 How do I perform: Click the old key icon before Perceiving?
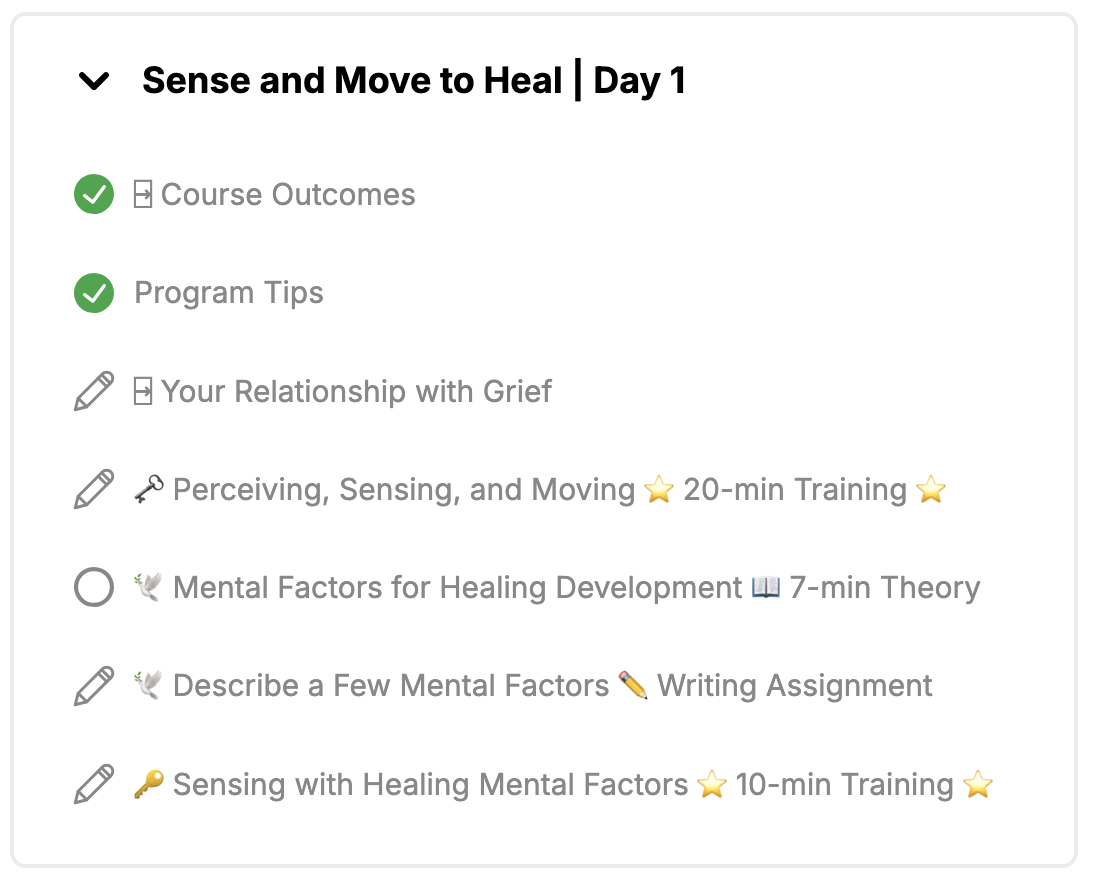coord(149,489)
